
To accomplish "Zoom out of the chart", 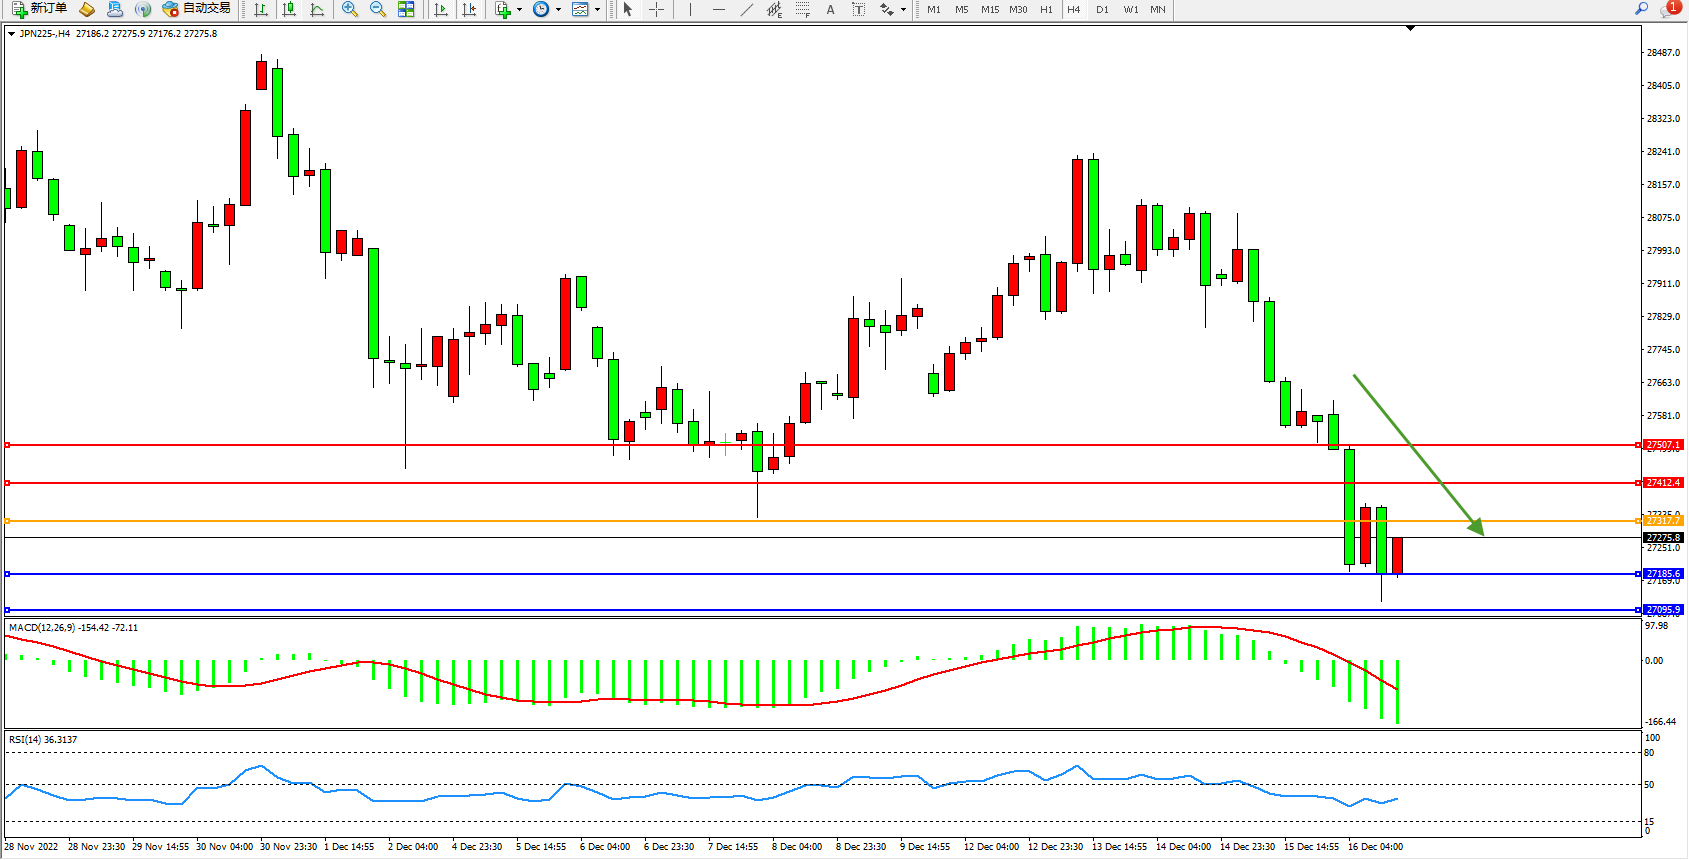I will tap(378, 9).
